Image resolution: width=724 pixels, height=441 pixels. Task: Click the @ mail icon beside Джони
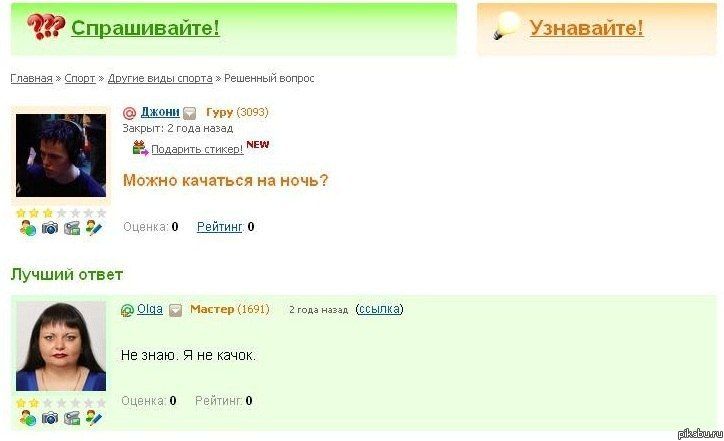coord(130,113)
